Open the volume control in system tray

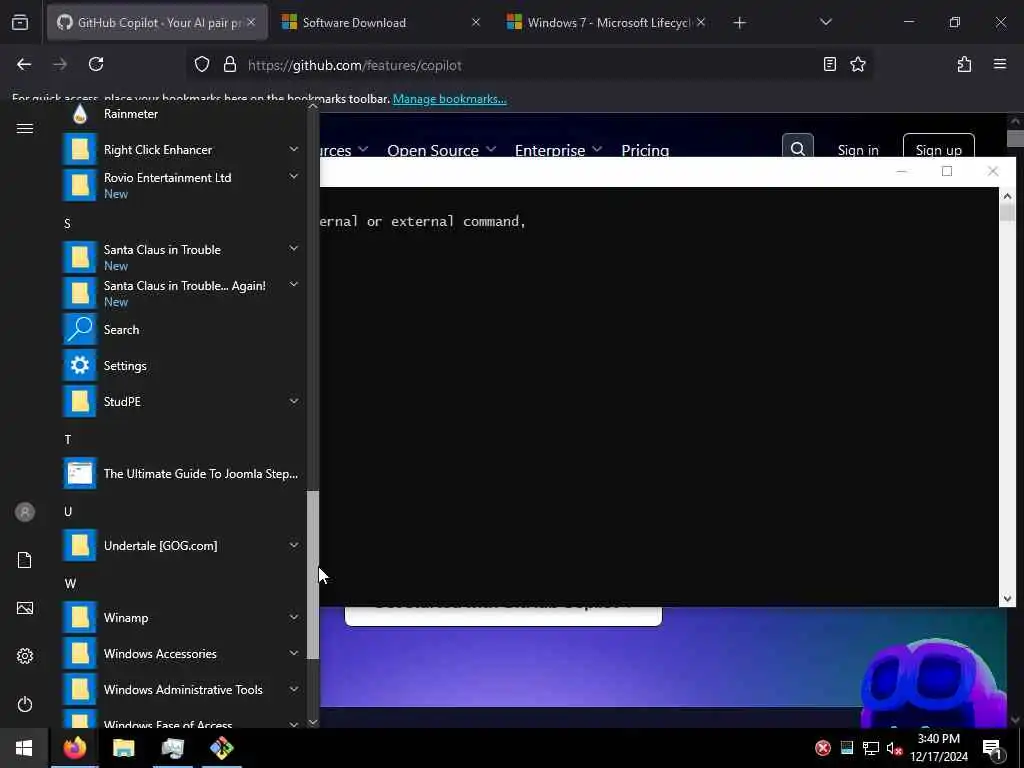893,748
